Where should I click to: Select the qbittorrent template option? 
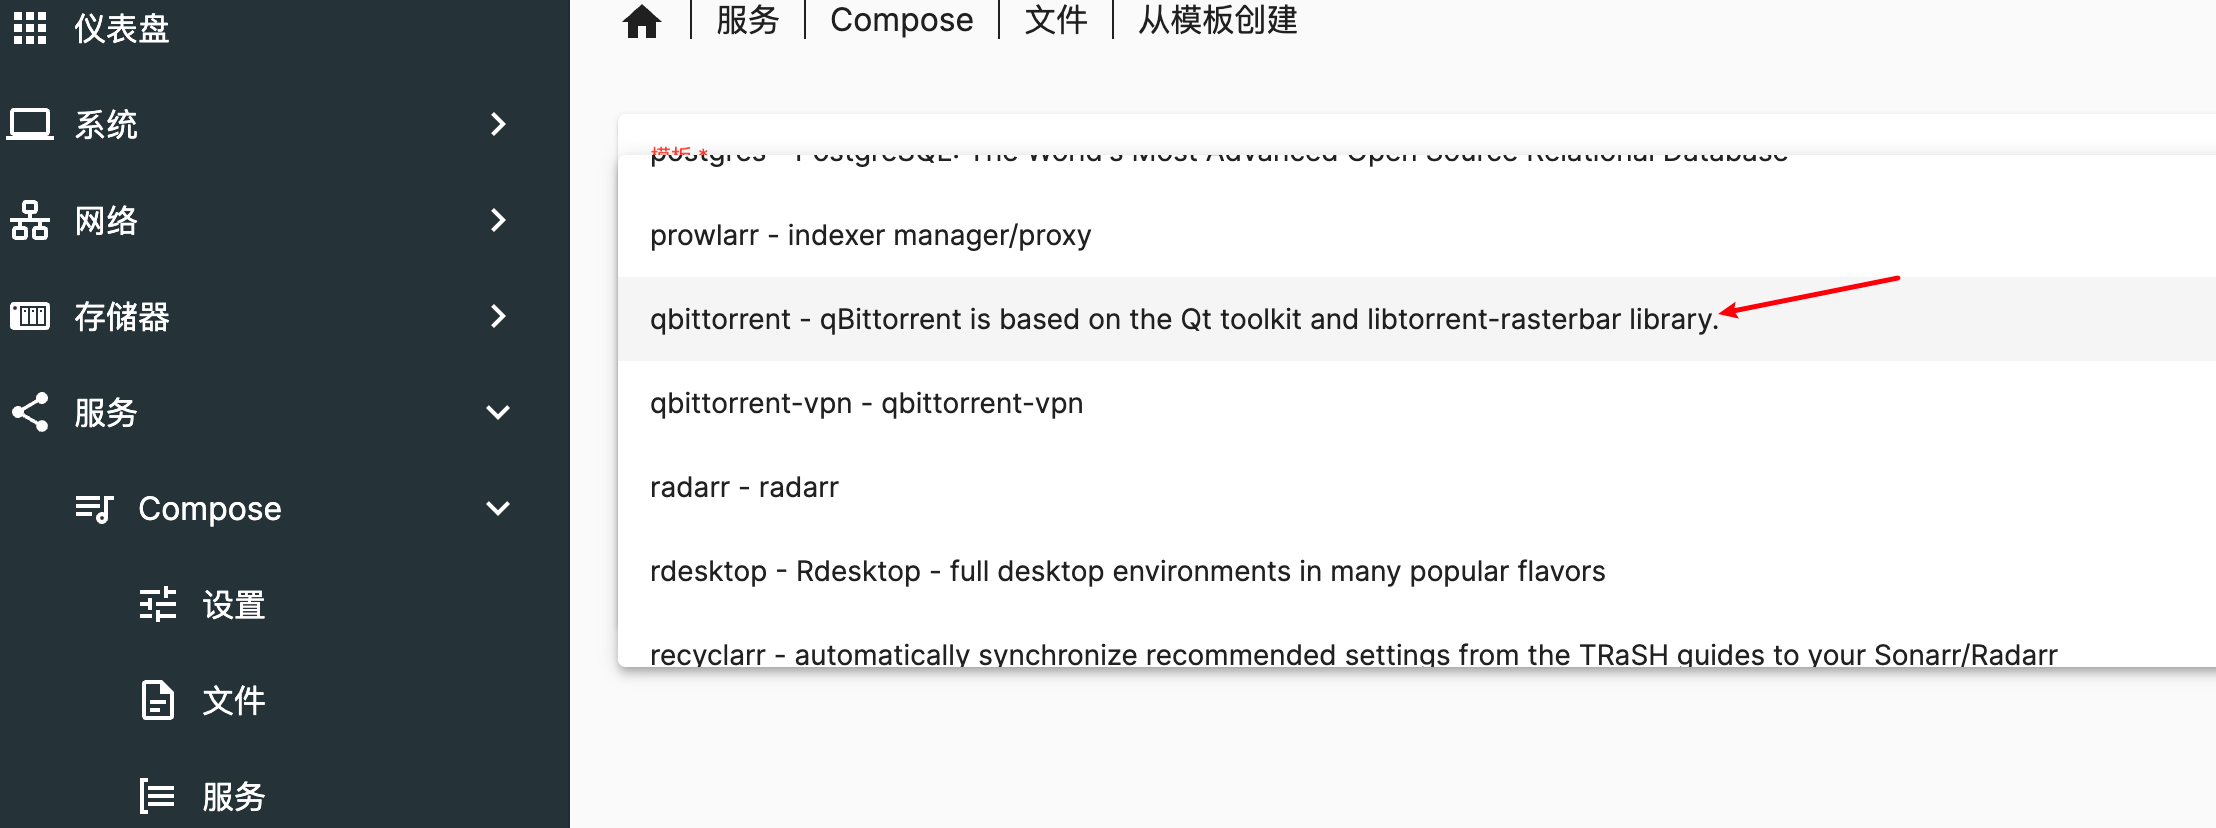click(x=1184, y=319)
